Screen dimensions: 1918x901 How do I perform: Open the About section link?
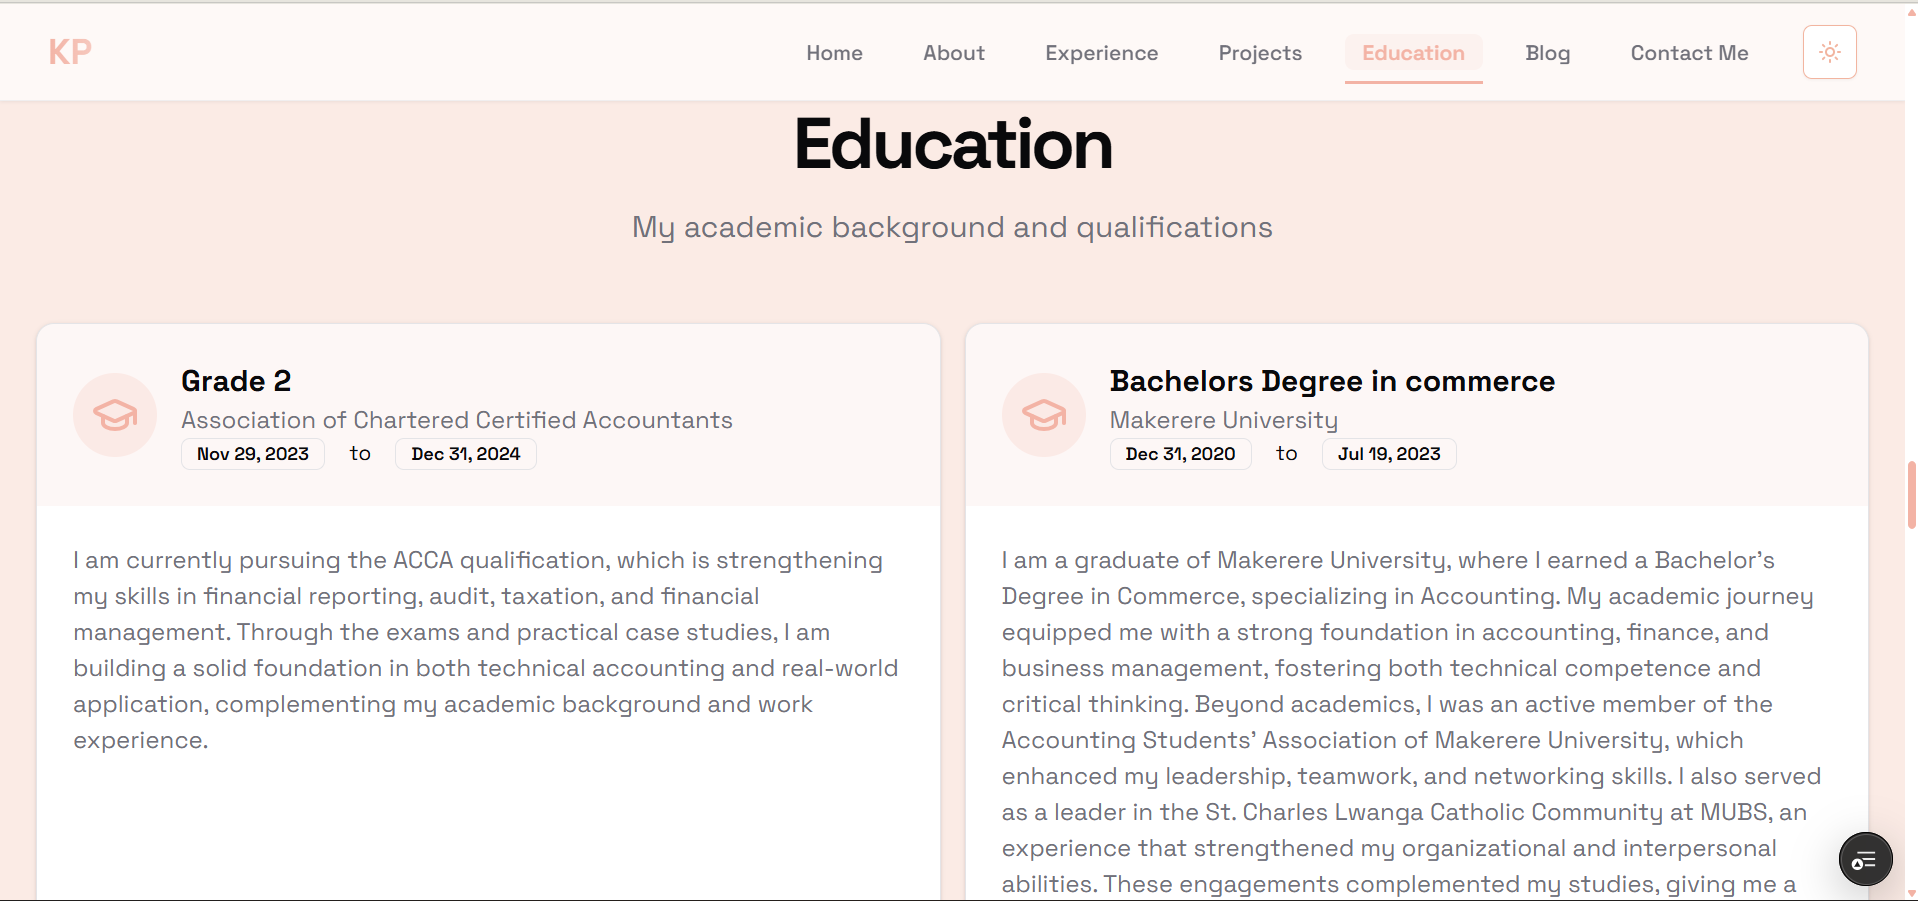click(x=953, y=53)
